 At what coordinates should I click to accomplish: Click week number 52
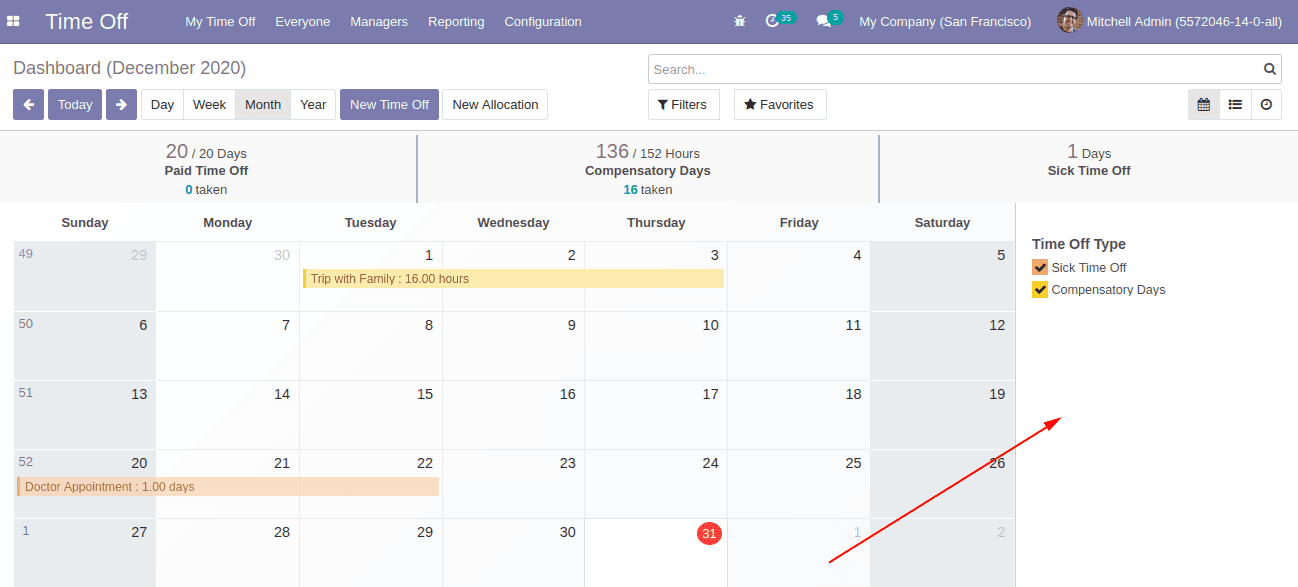point(26,461)
